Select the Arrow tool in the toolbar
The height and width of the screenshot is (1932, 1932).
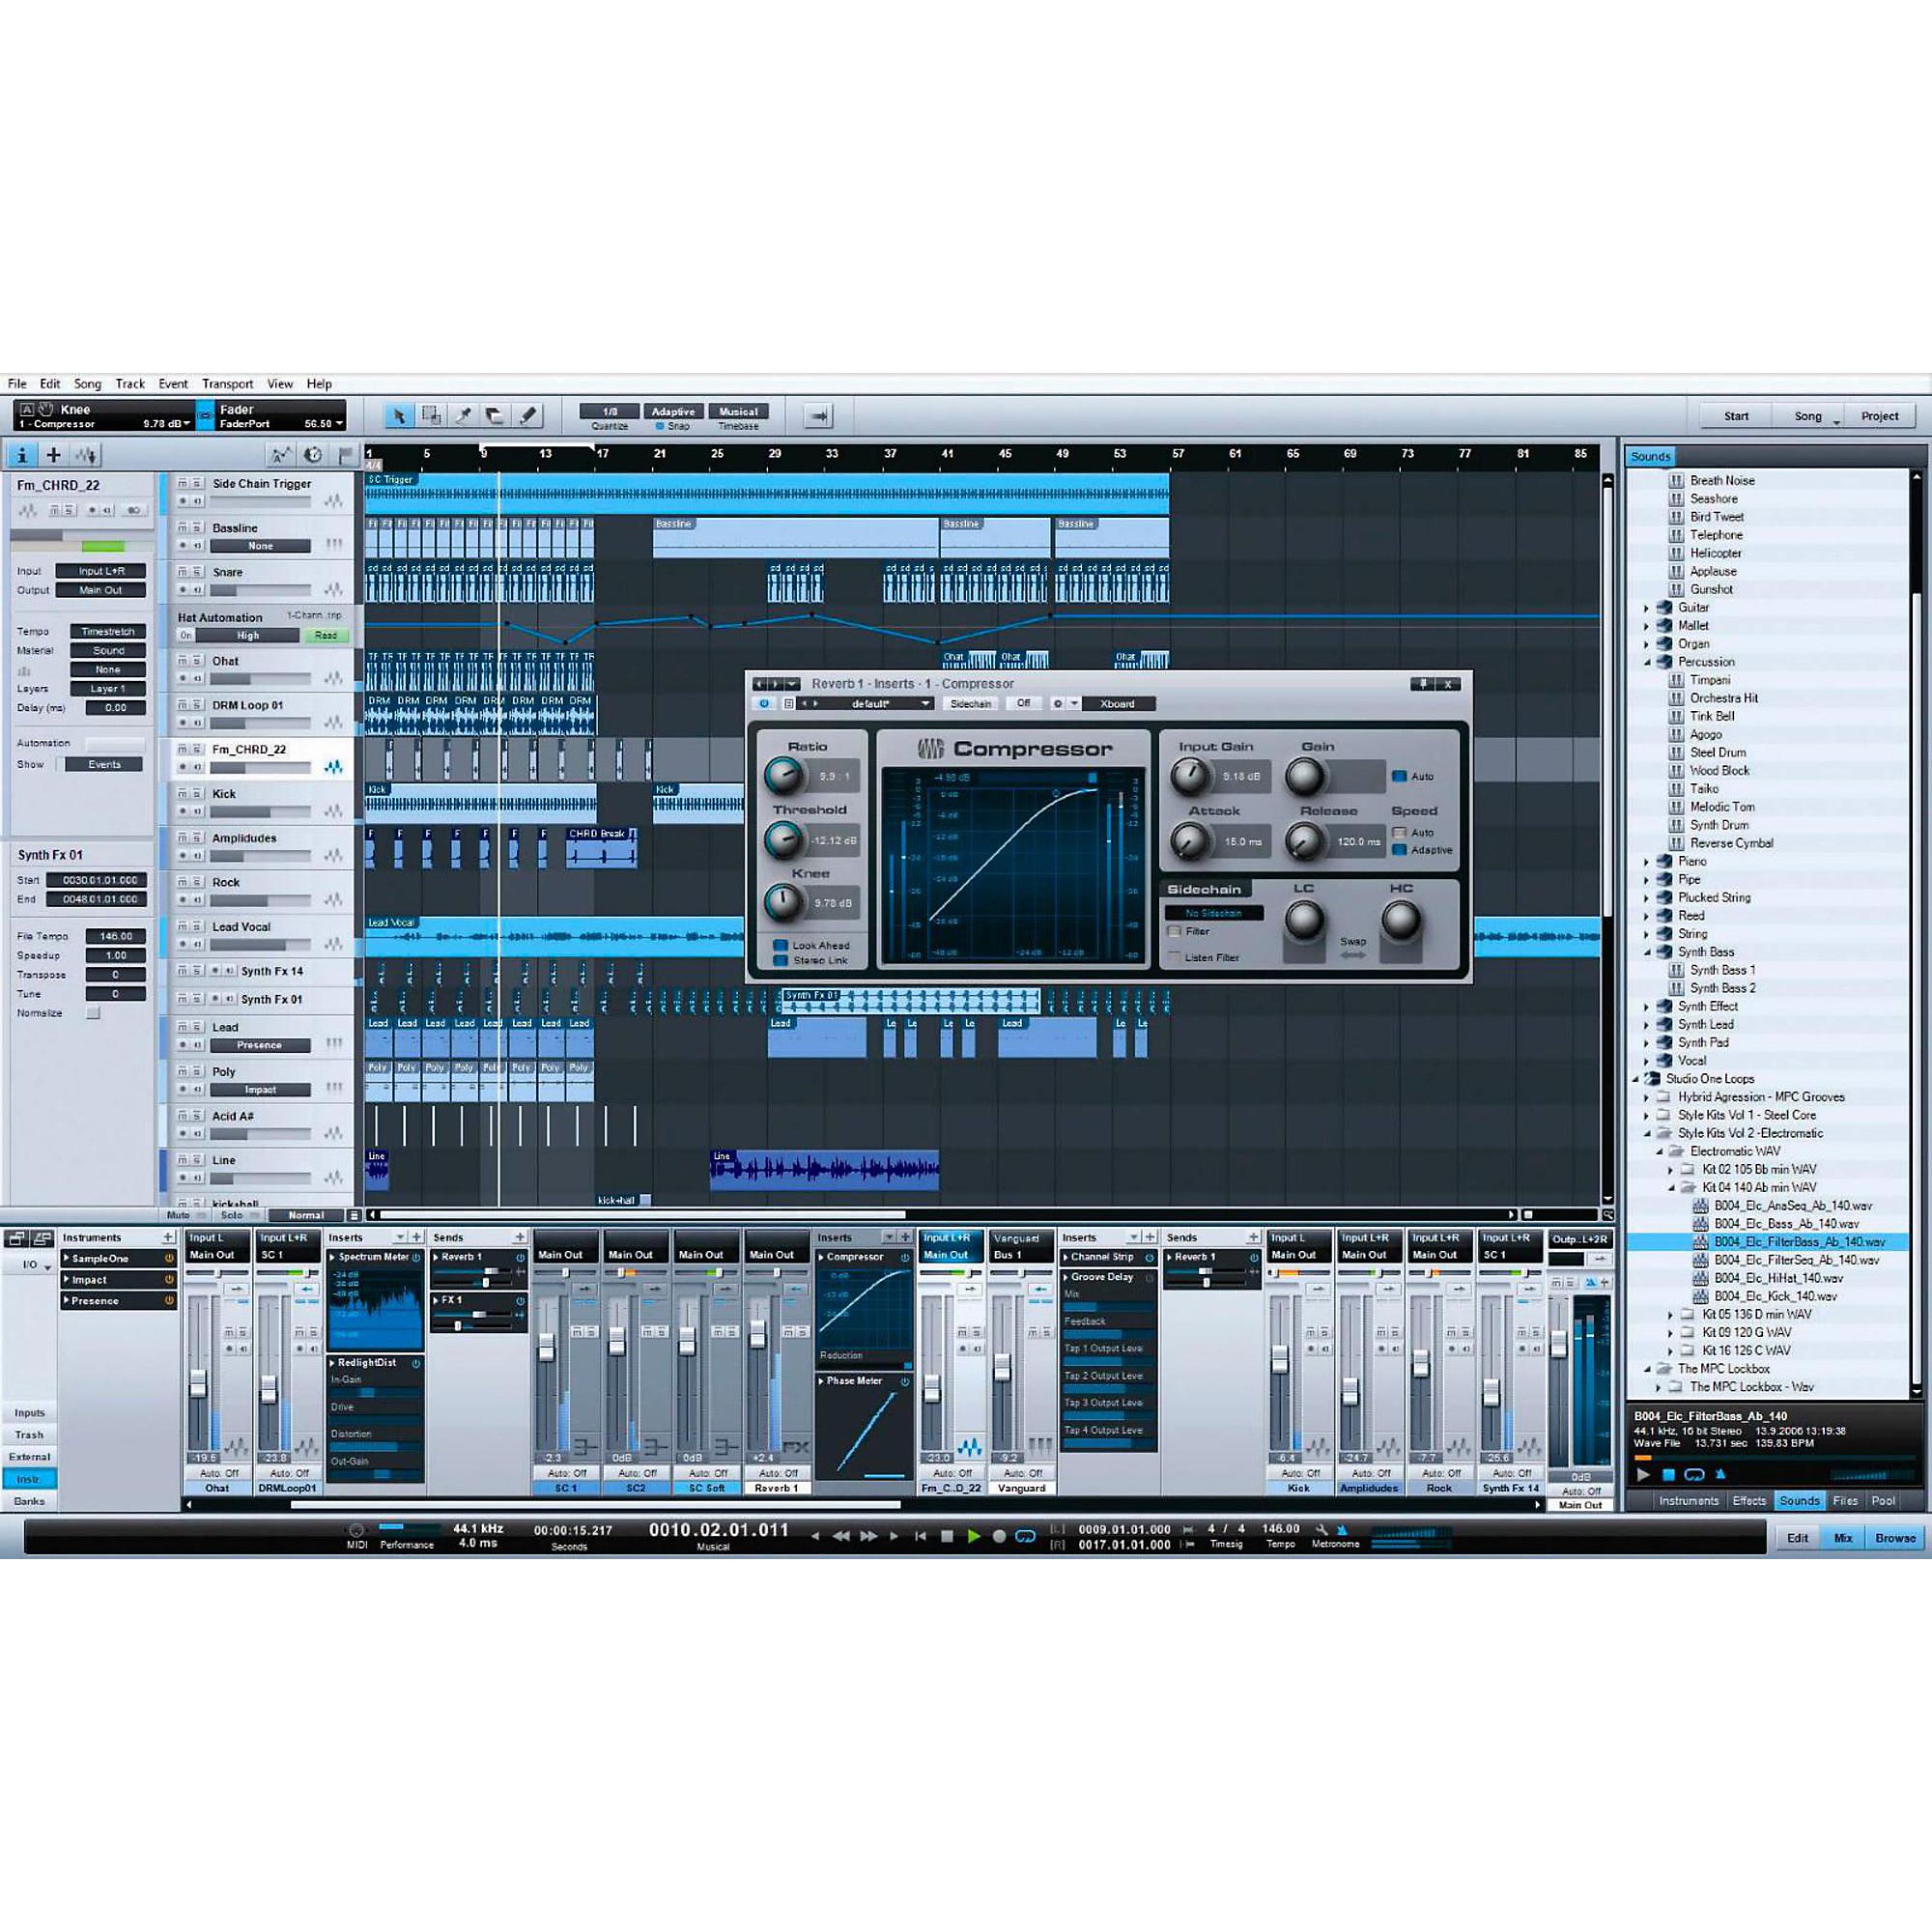point(400,416)
